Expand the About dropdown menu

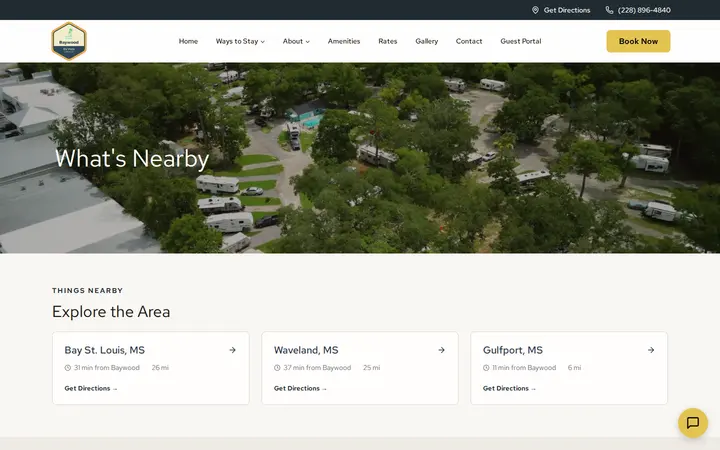296,41
